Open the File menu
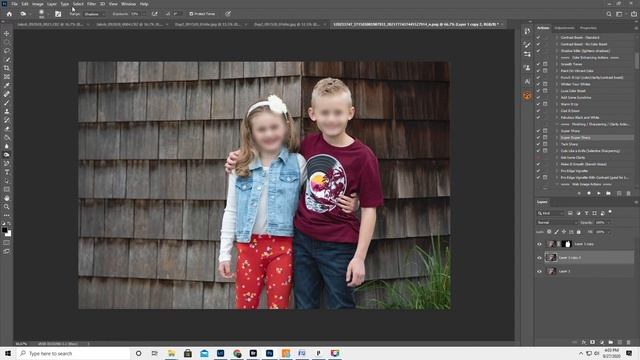640x360 pixels. point(14,4)
